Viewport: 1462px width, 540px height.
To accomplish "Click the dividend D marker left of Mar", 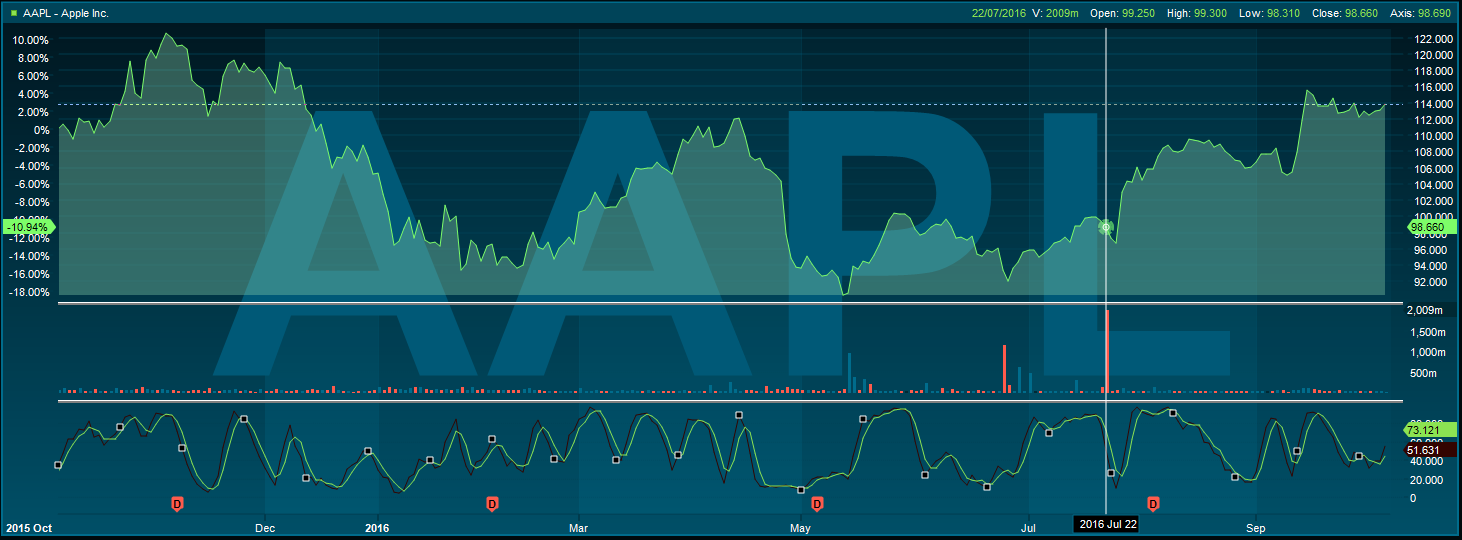I will [x=491, y=502].
